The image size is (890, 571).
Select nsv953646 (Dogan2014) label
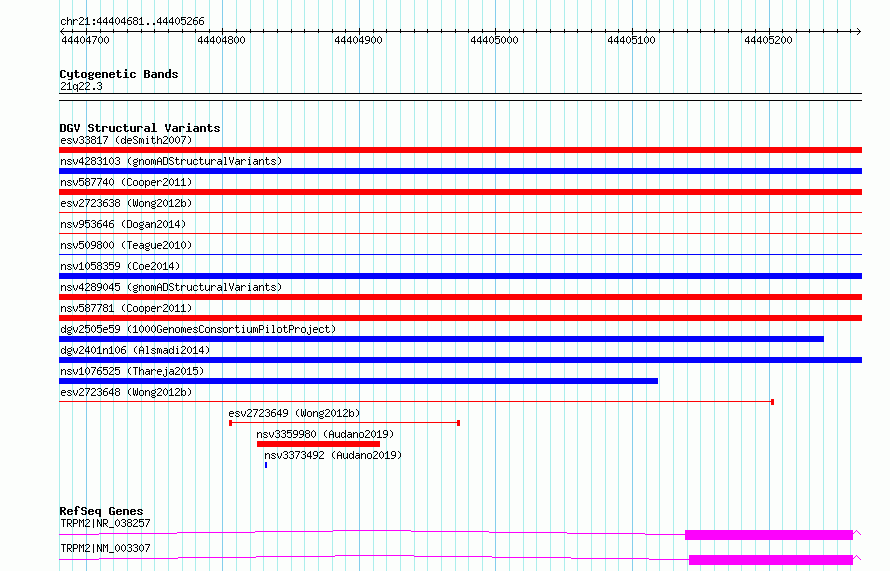tap(123, 224)
